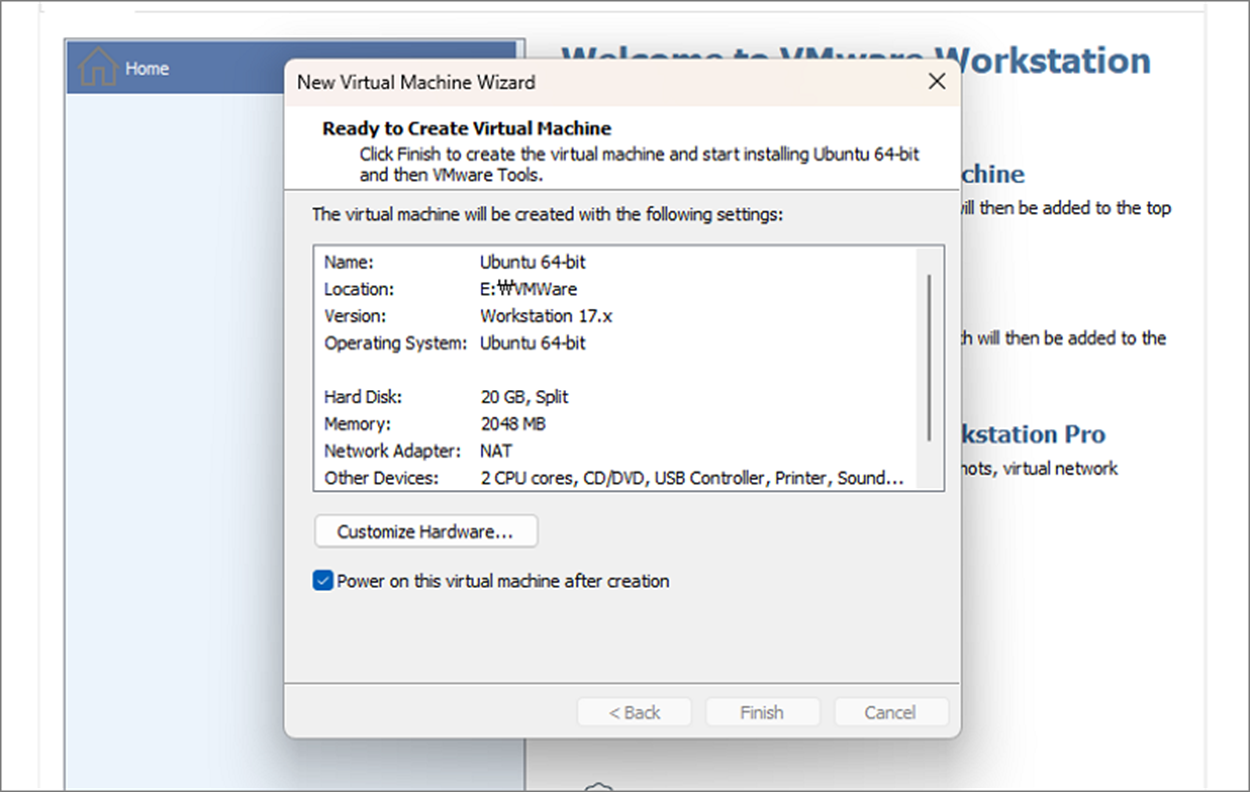Image resolution: width=1250 pixels, height=792 pixels.
Task: Click the 'Ready to Create Virtual Machine' heading
Action: coord(467,128)
